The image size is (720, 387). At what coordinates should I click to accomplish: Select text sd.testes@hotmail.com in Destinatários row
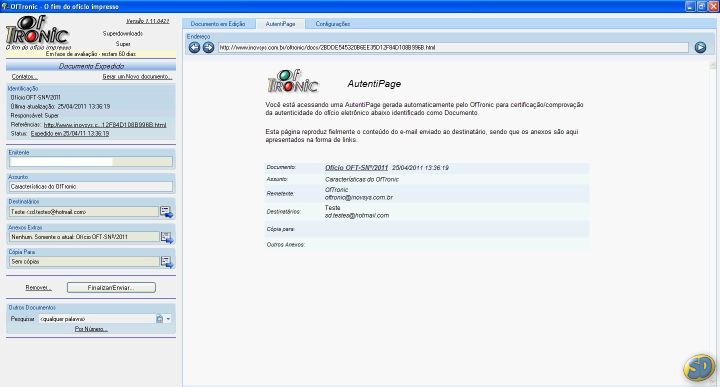point(357,215)
